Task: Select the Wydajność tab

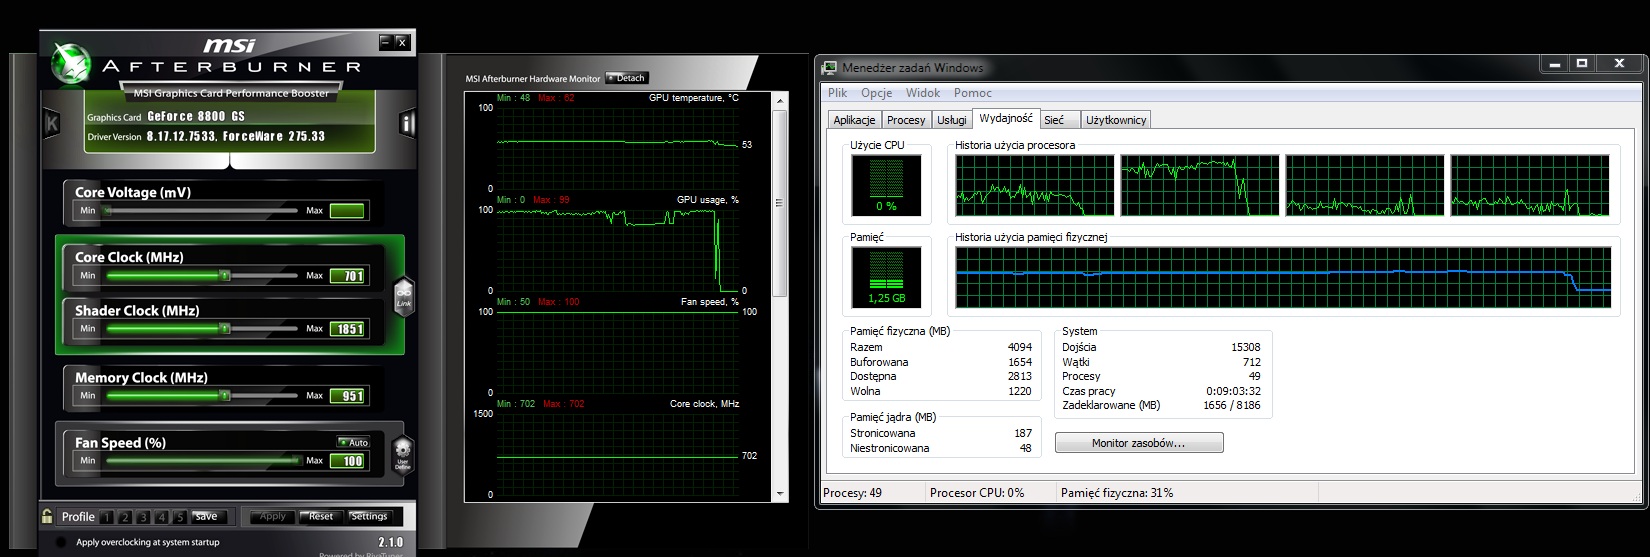Action: [x=1006, y=118]
